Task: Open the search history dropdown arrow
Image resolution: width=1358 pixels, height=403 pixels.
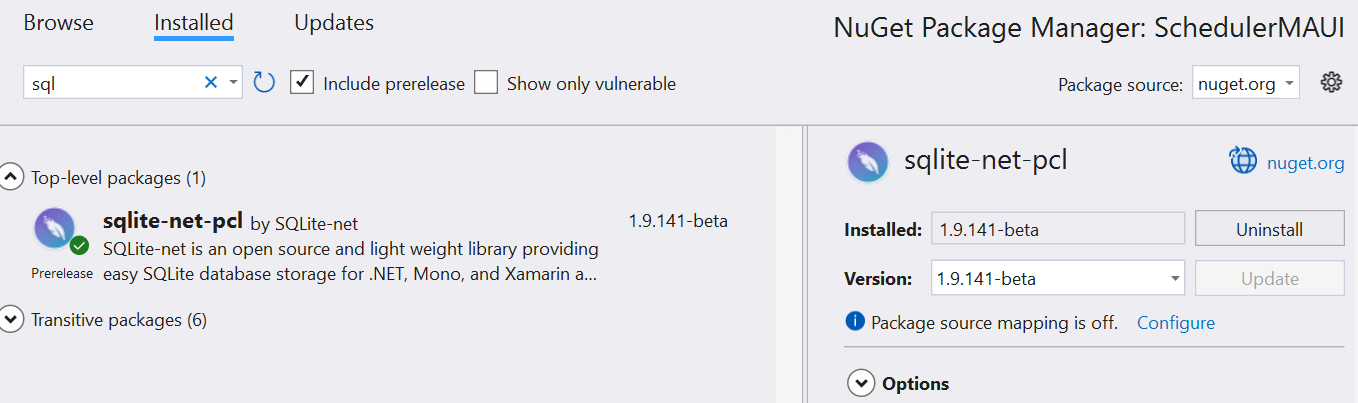Action: pos(233,83)
